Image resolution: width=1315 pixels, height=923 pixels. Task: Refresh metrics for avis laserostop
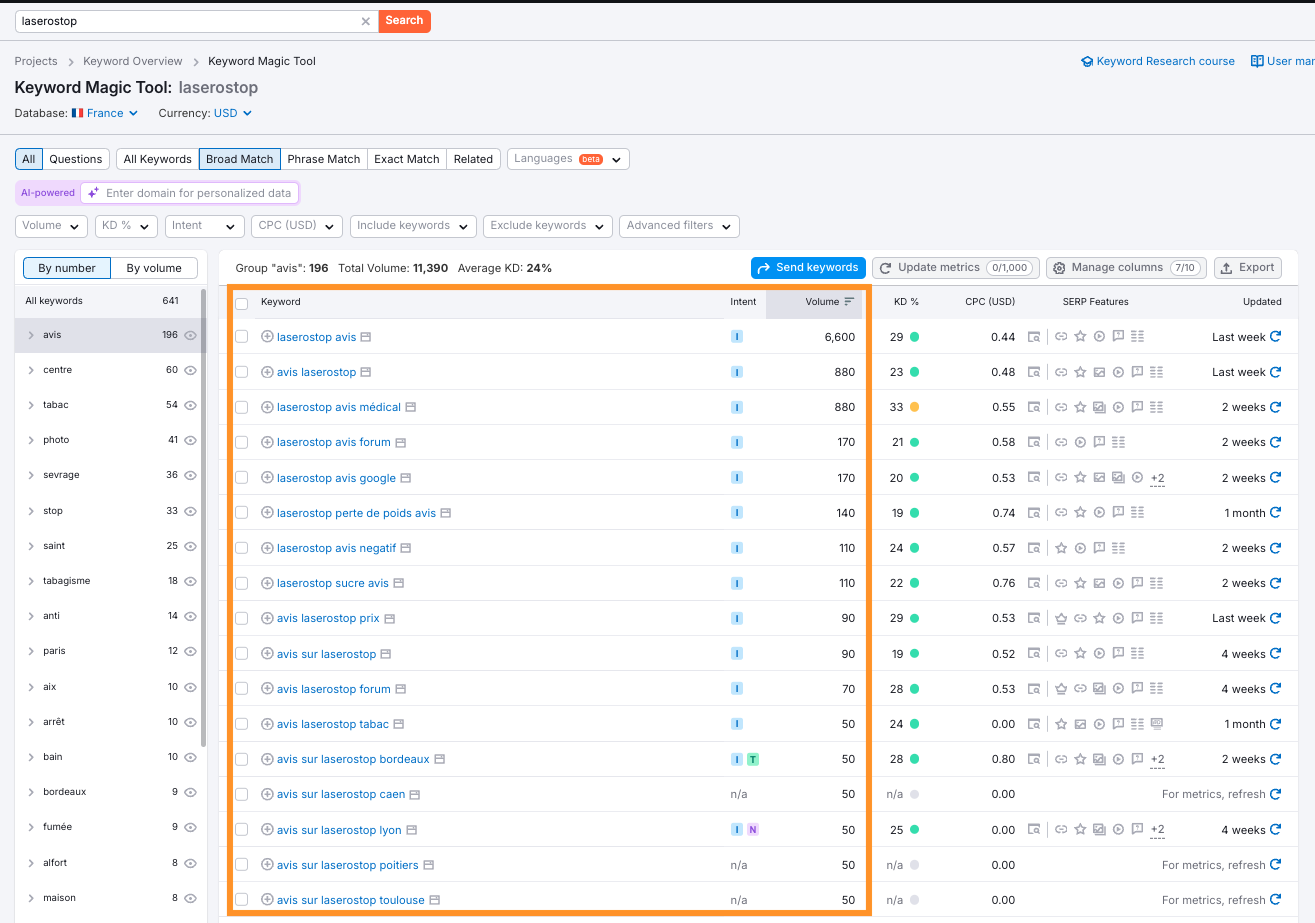1275,372
